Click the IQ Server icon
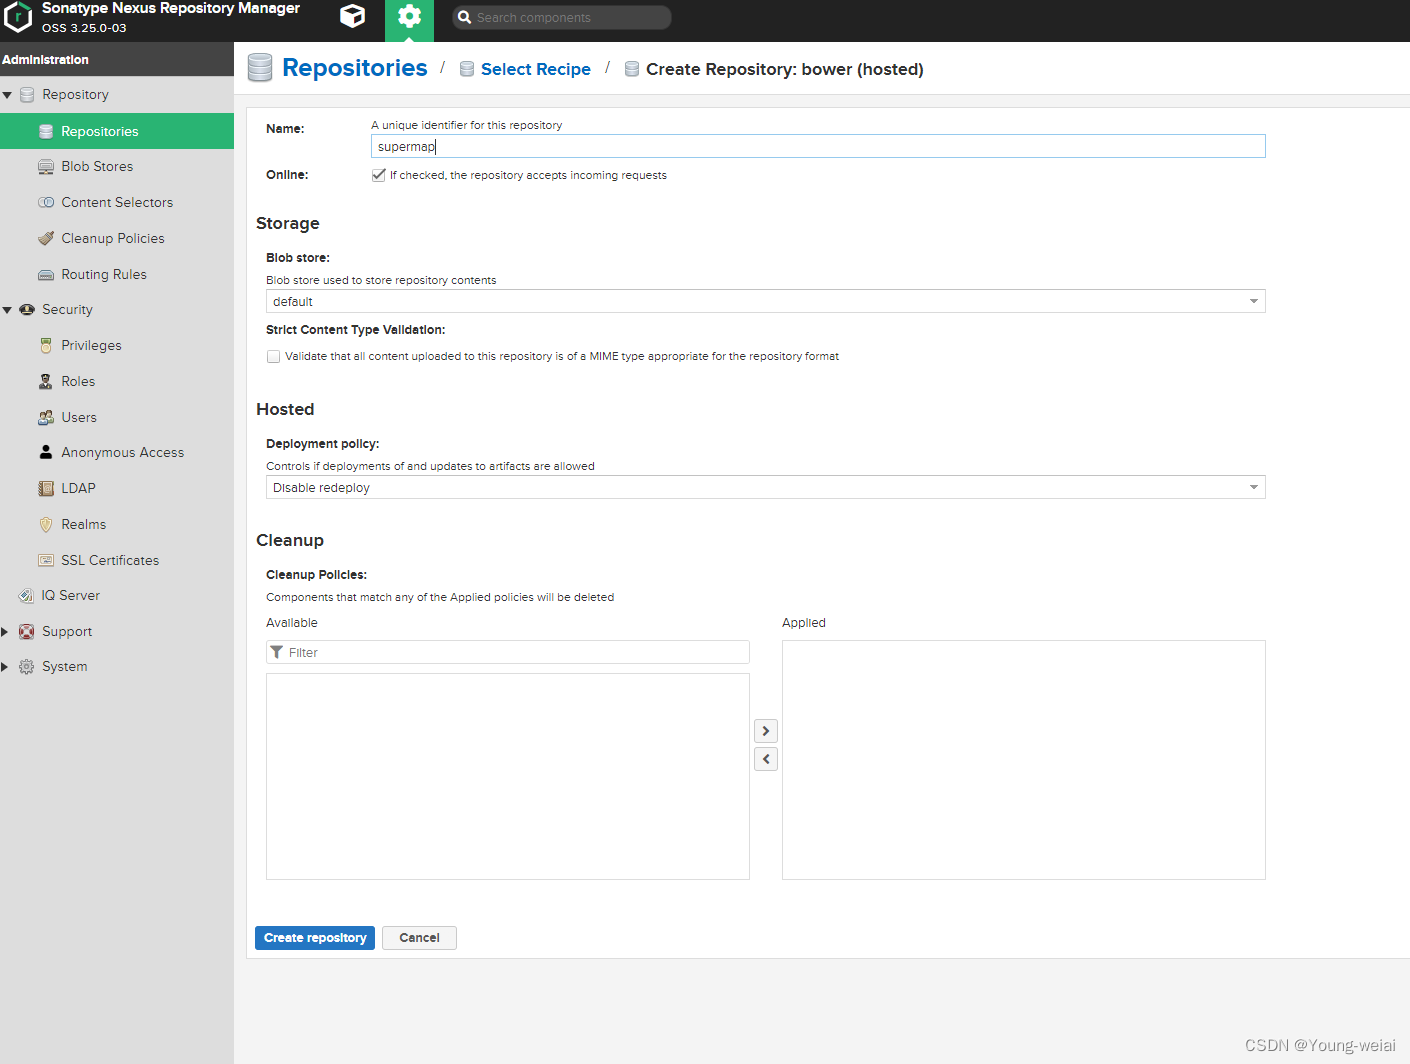The width and height of the screenshot is (1410, 1064). pyautogui.click(x=26, y=596)
